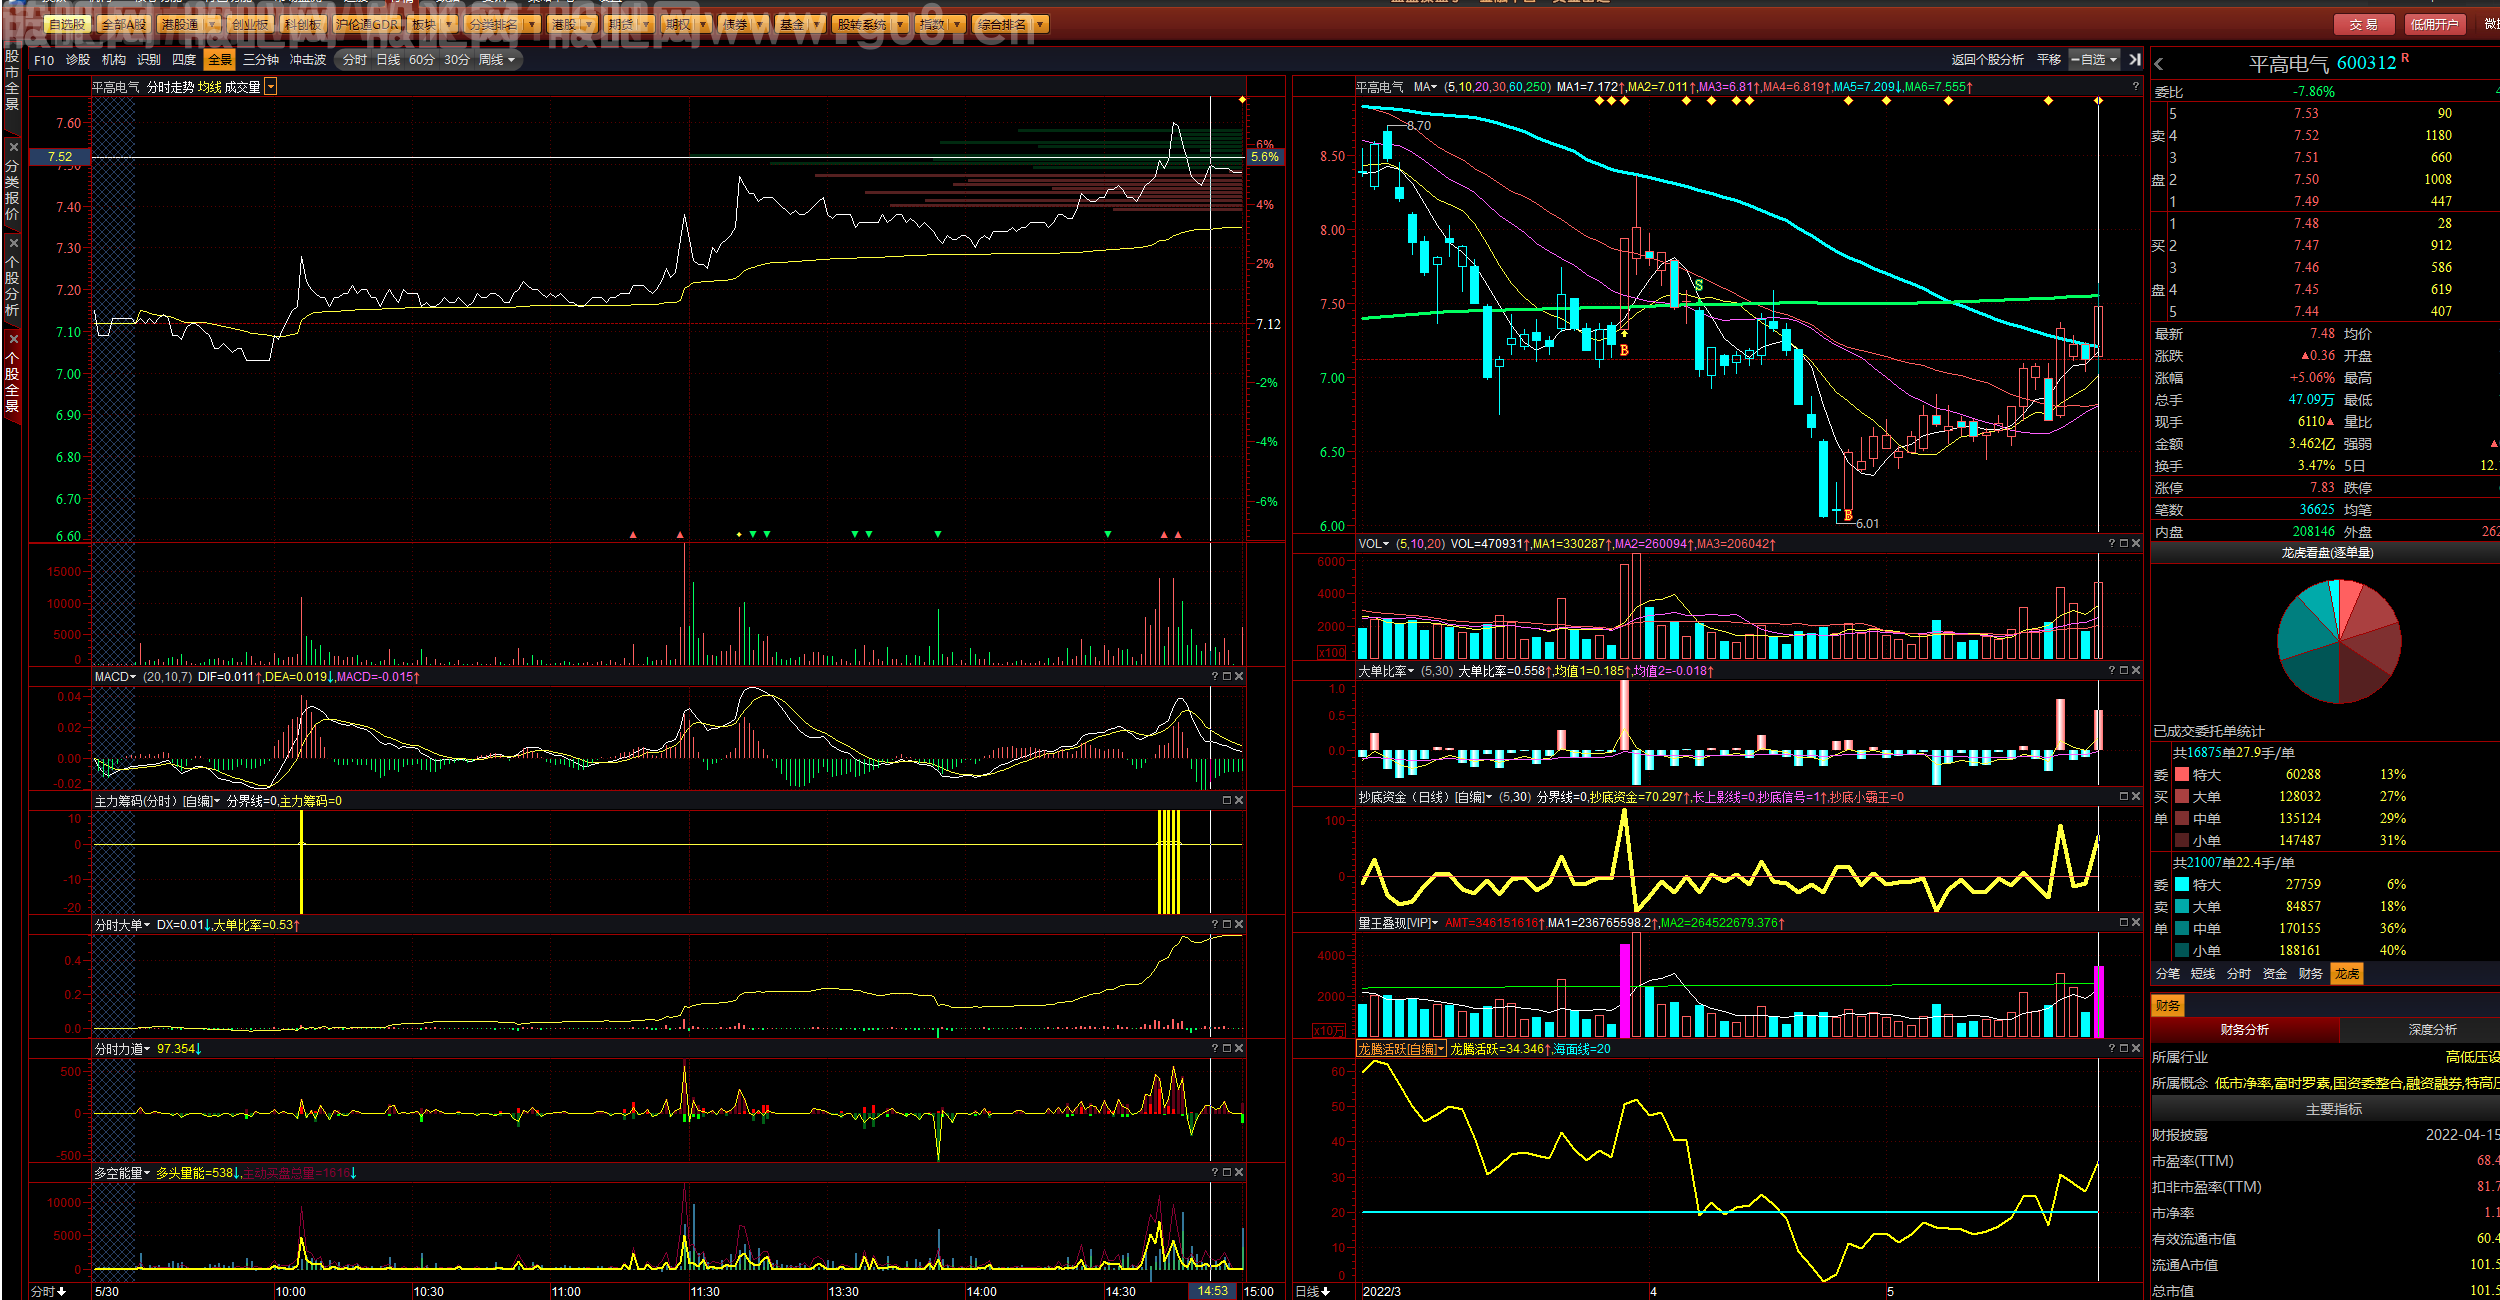Toggle the 全景 panoramic view

(x=220, y=60)
